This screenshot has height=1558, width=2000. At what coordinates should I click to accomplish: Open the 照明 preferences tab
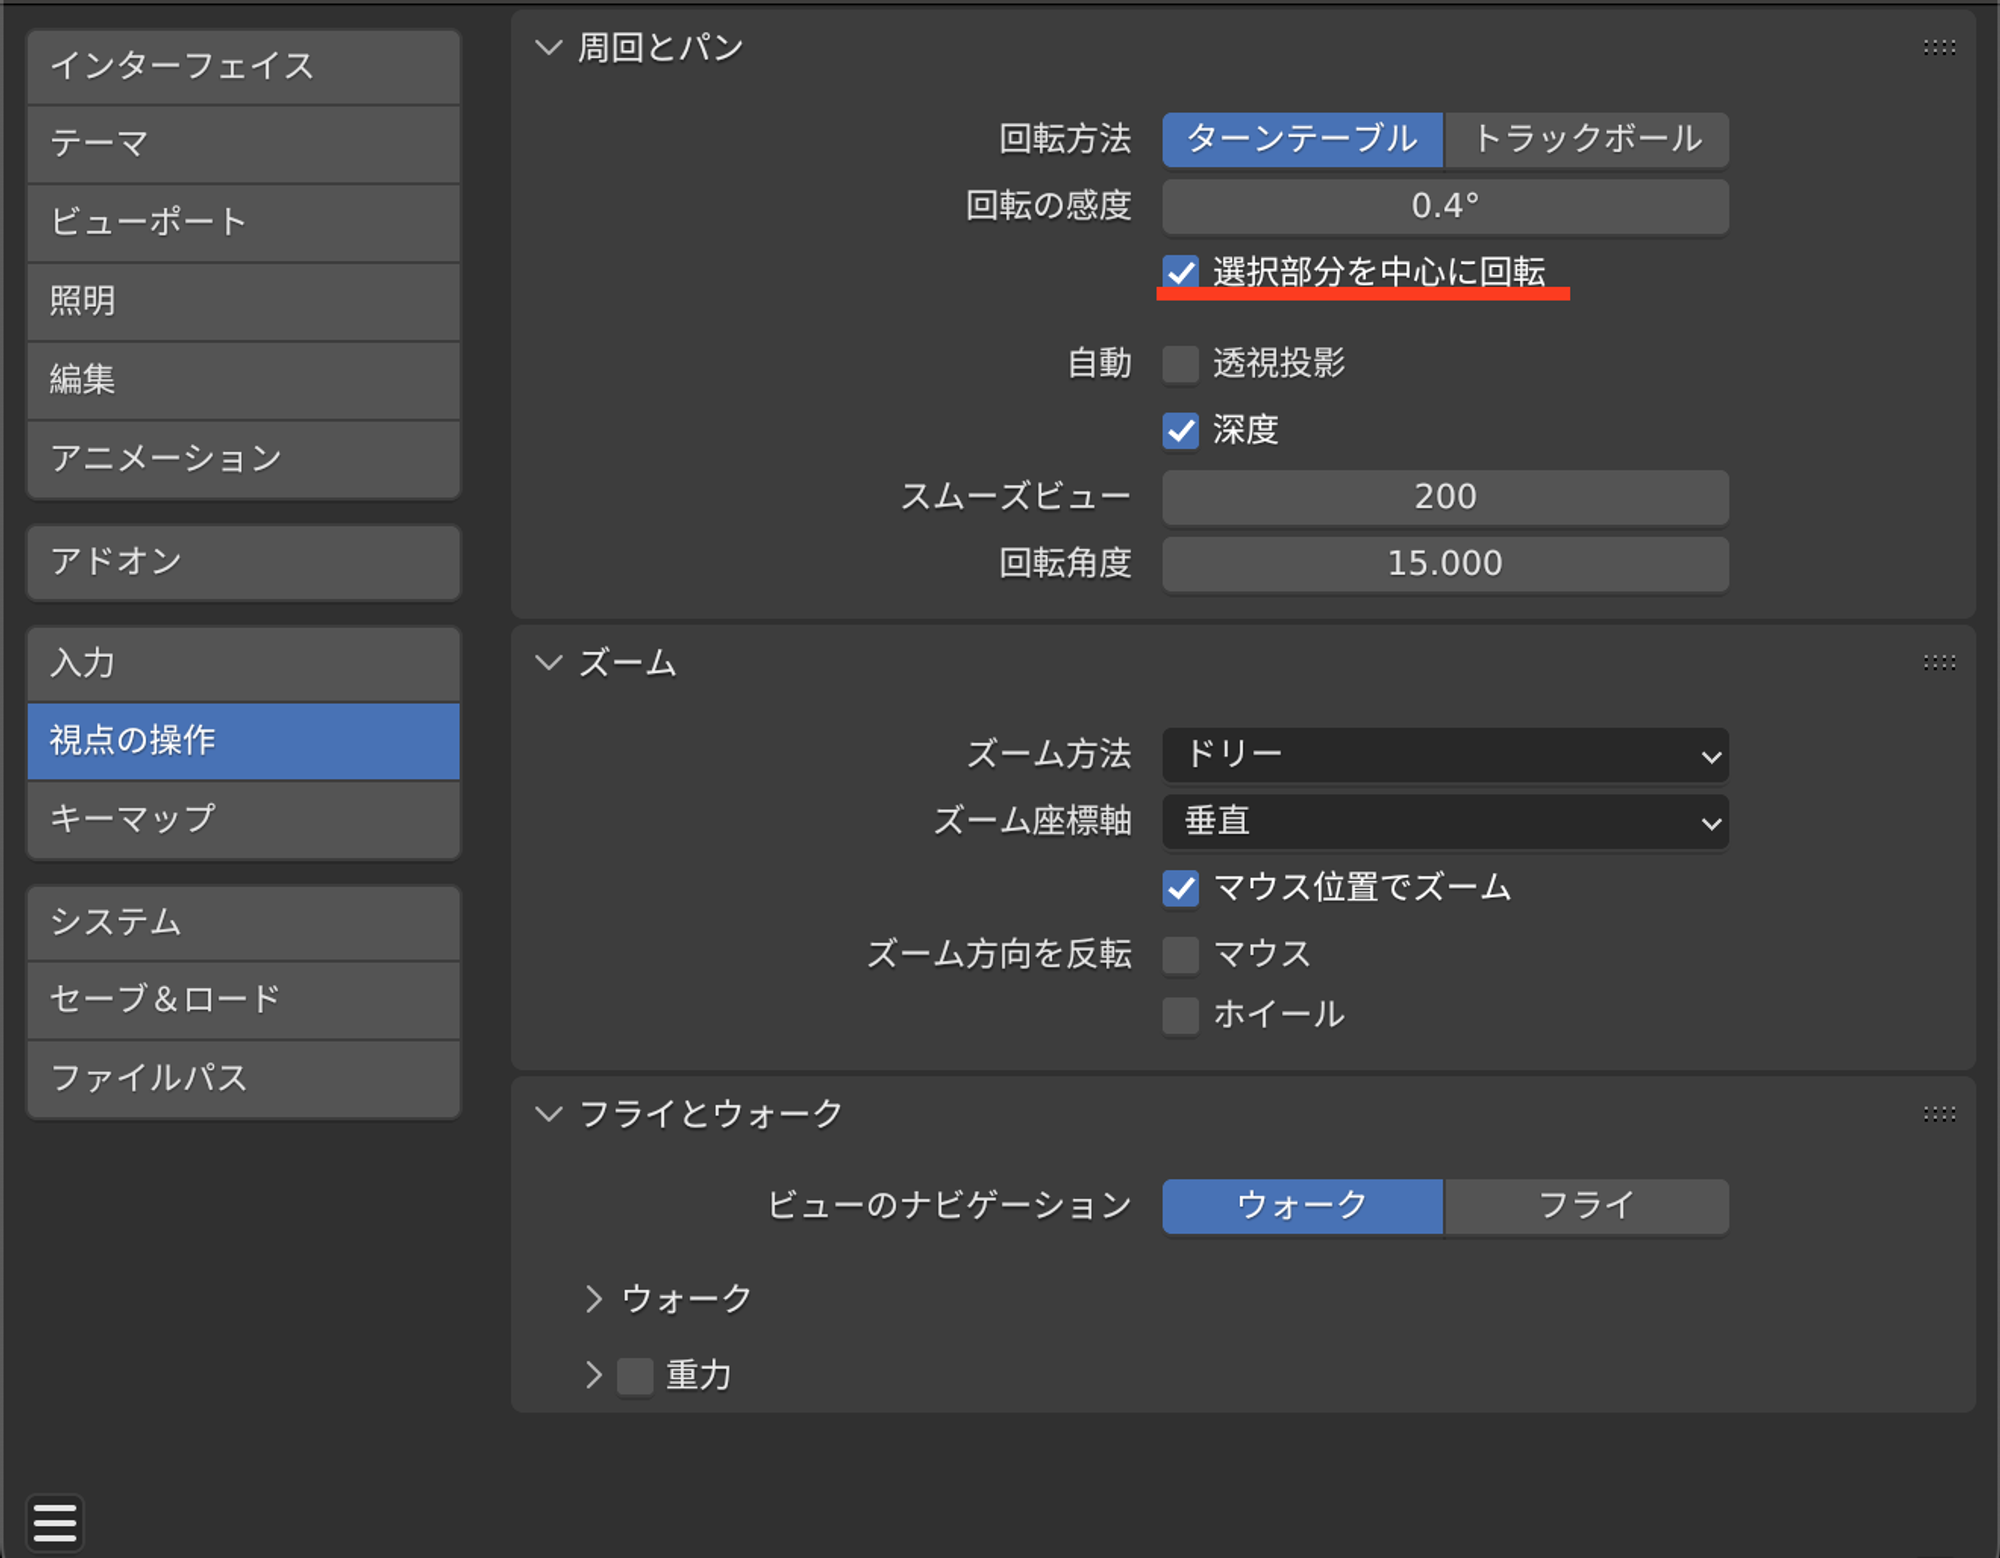(244, 301)
